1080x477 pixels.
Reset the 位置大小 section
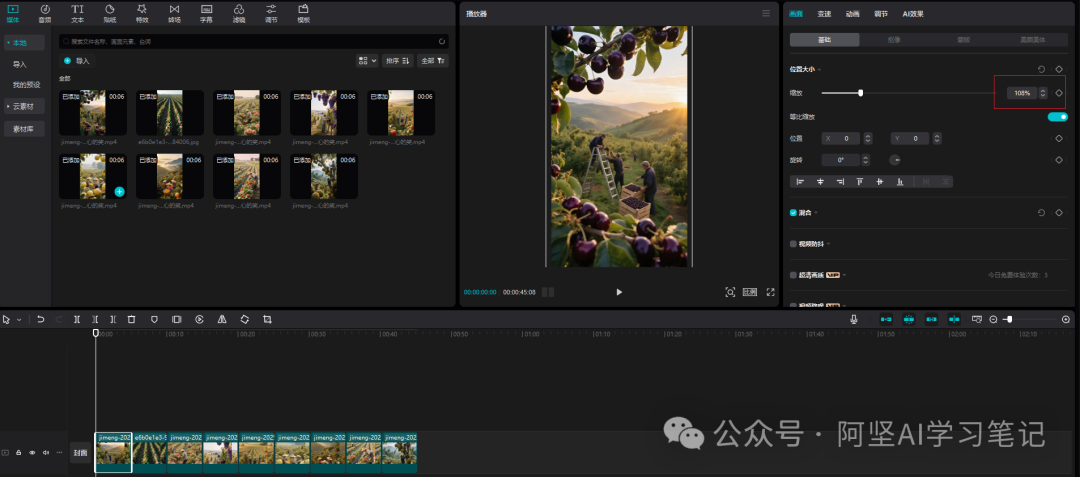(1041, 70)
